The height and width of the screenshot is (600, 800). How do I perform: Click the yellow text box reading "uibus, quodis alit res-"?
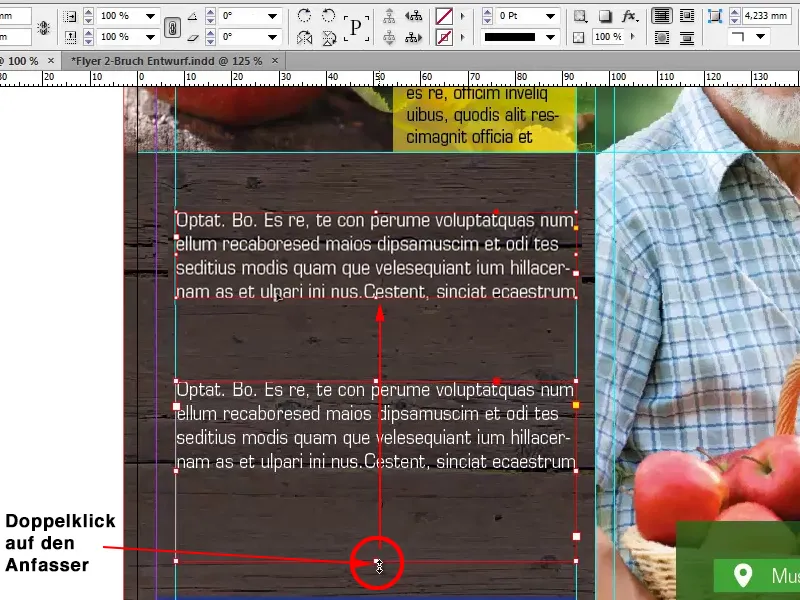pos(483,115)
